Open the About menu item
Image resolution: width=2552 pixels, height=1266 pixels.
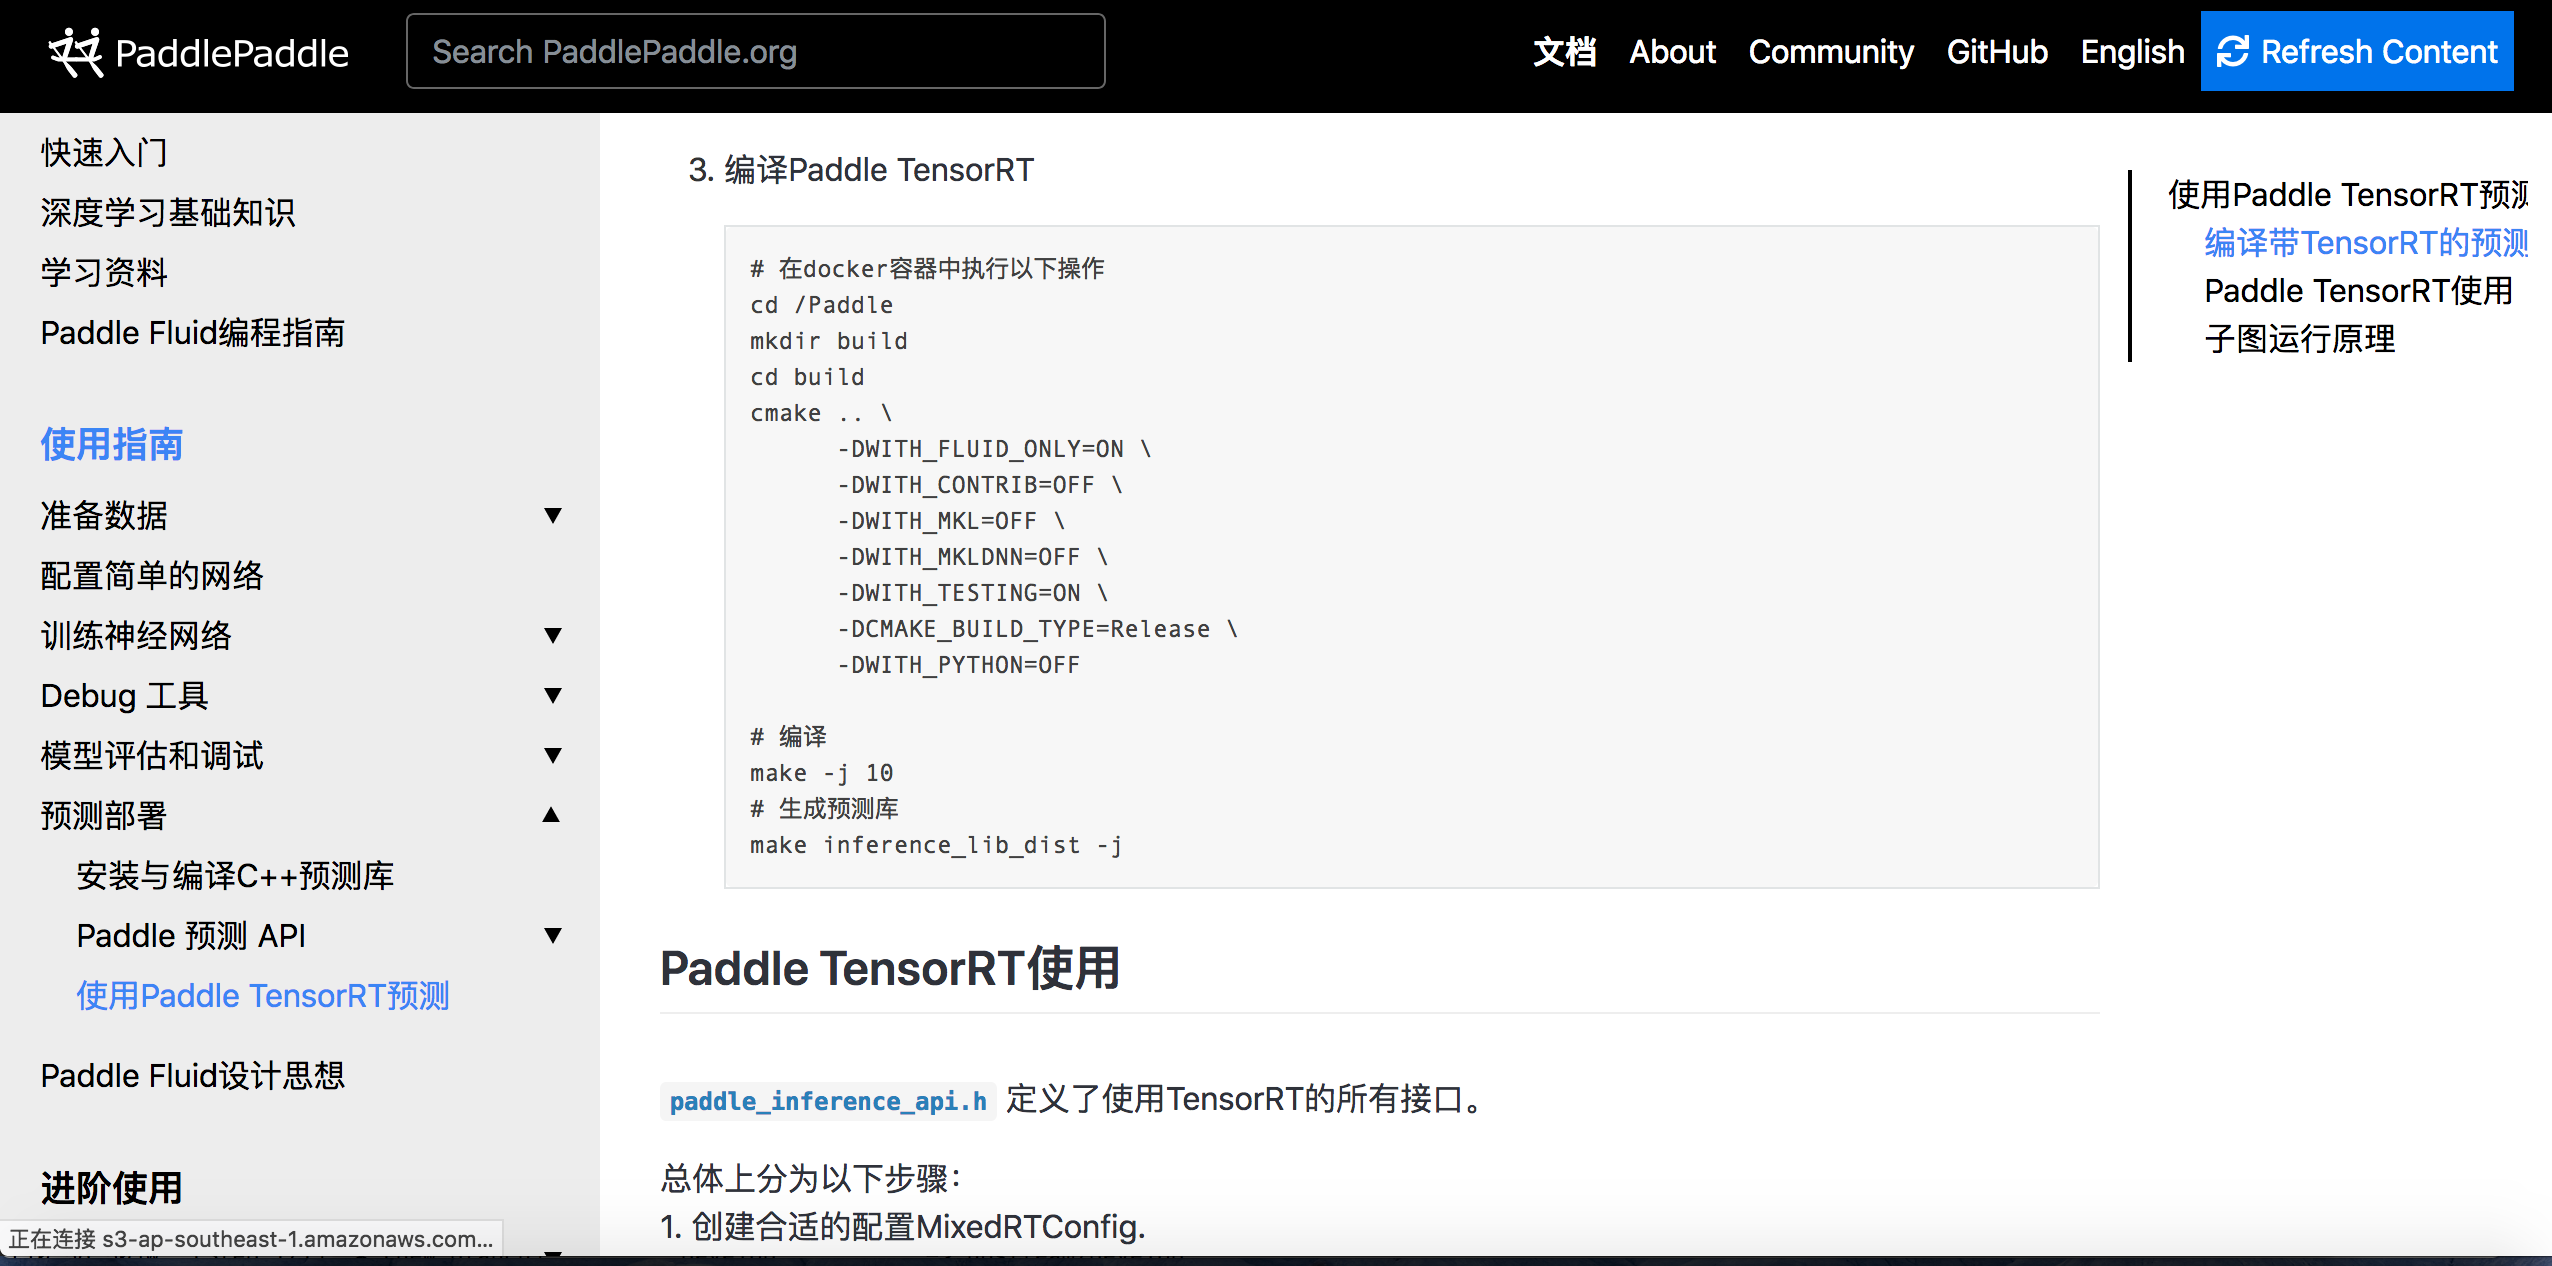tap(1672, 52)
